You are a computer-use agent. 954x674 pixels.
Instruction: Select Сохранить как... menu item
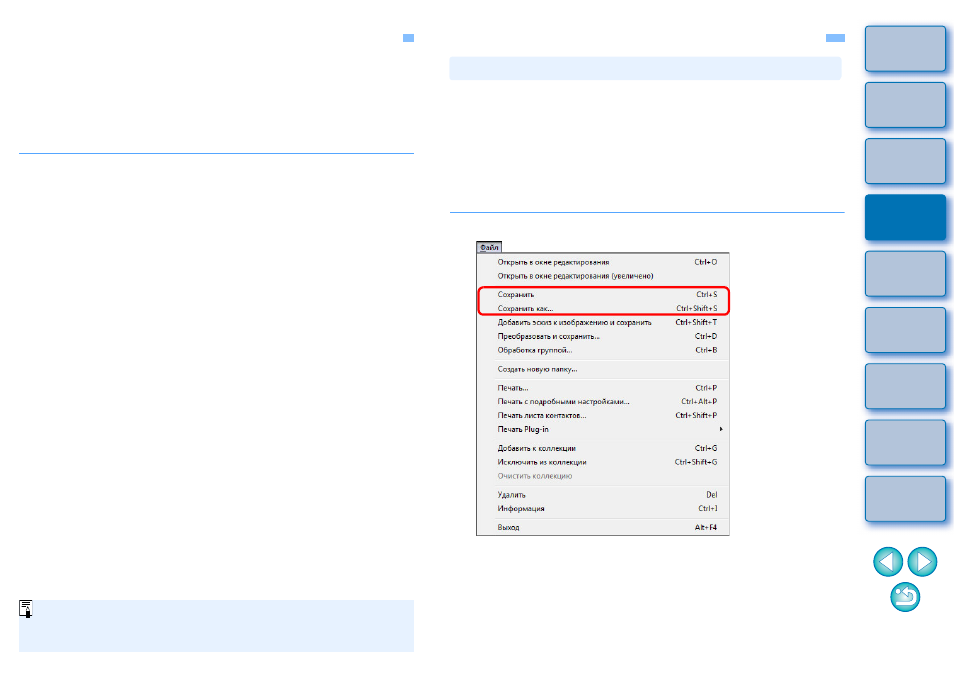[x=602, y=308]
